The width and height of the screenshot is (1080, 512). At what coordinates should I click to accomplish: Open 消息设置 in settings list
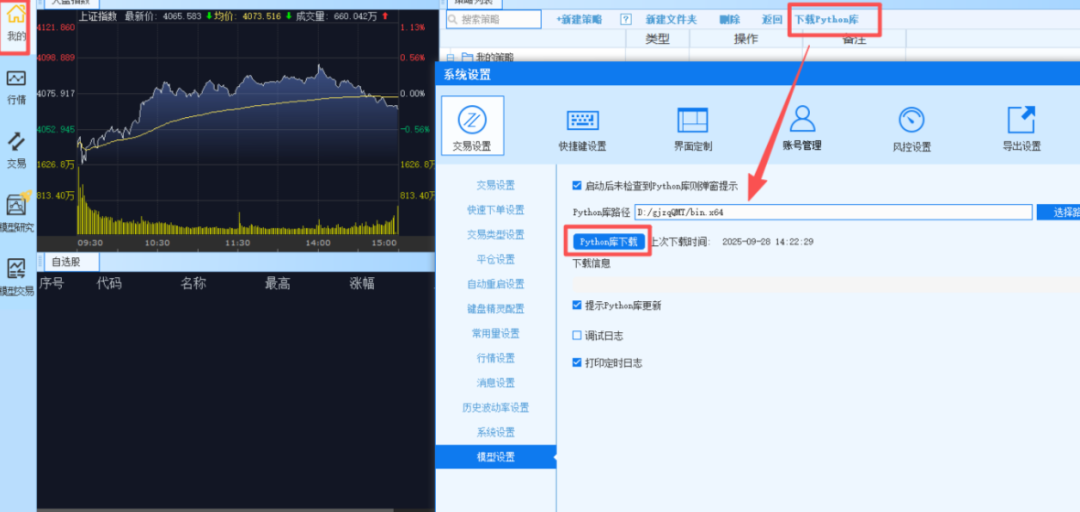496,382
